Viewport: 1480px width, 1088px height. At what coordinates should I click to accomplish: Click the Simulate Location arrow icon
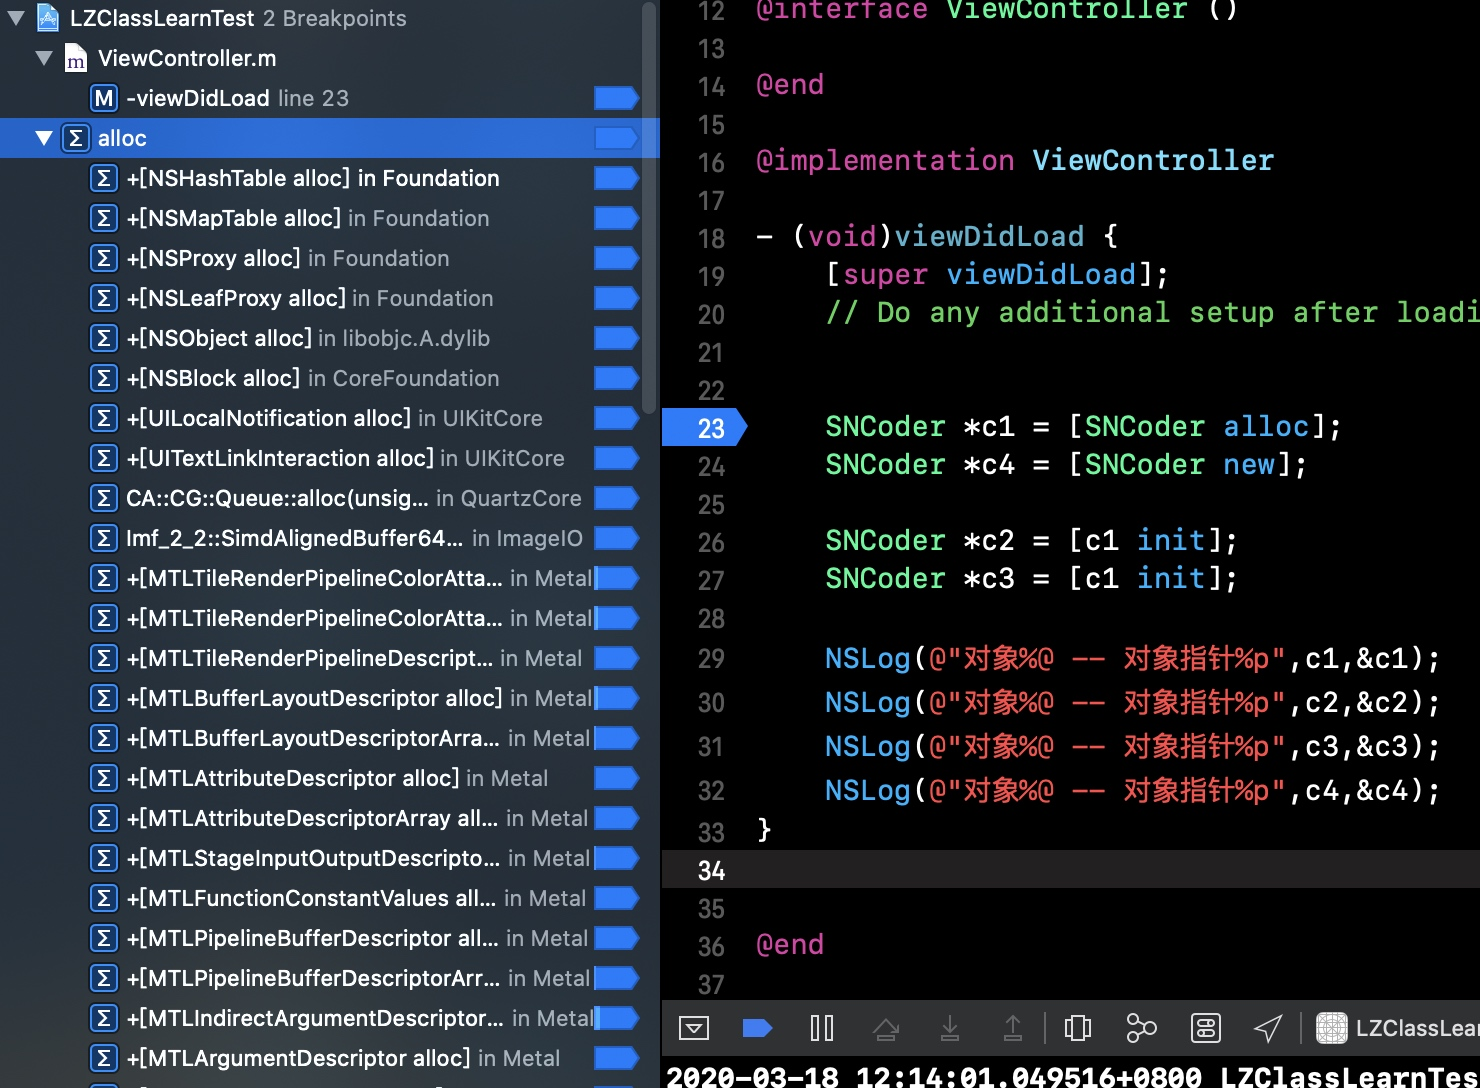(1268, 1028)
